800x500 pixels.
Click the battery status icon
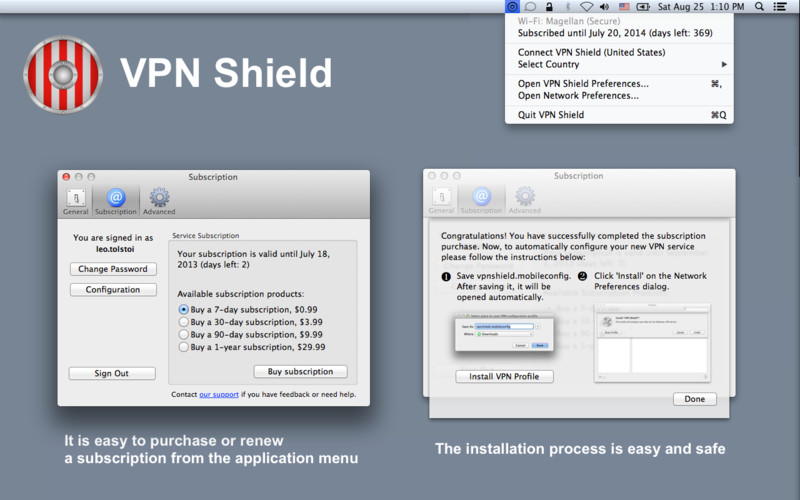pos(643,7)
